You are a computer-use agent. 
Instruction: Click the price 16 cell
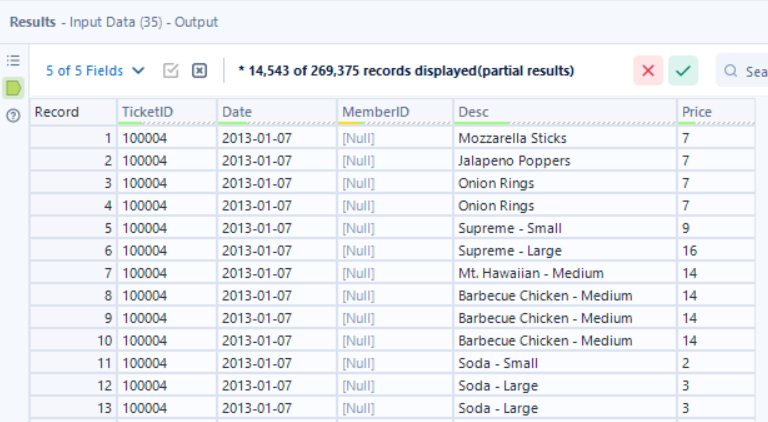coord(690,250)
